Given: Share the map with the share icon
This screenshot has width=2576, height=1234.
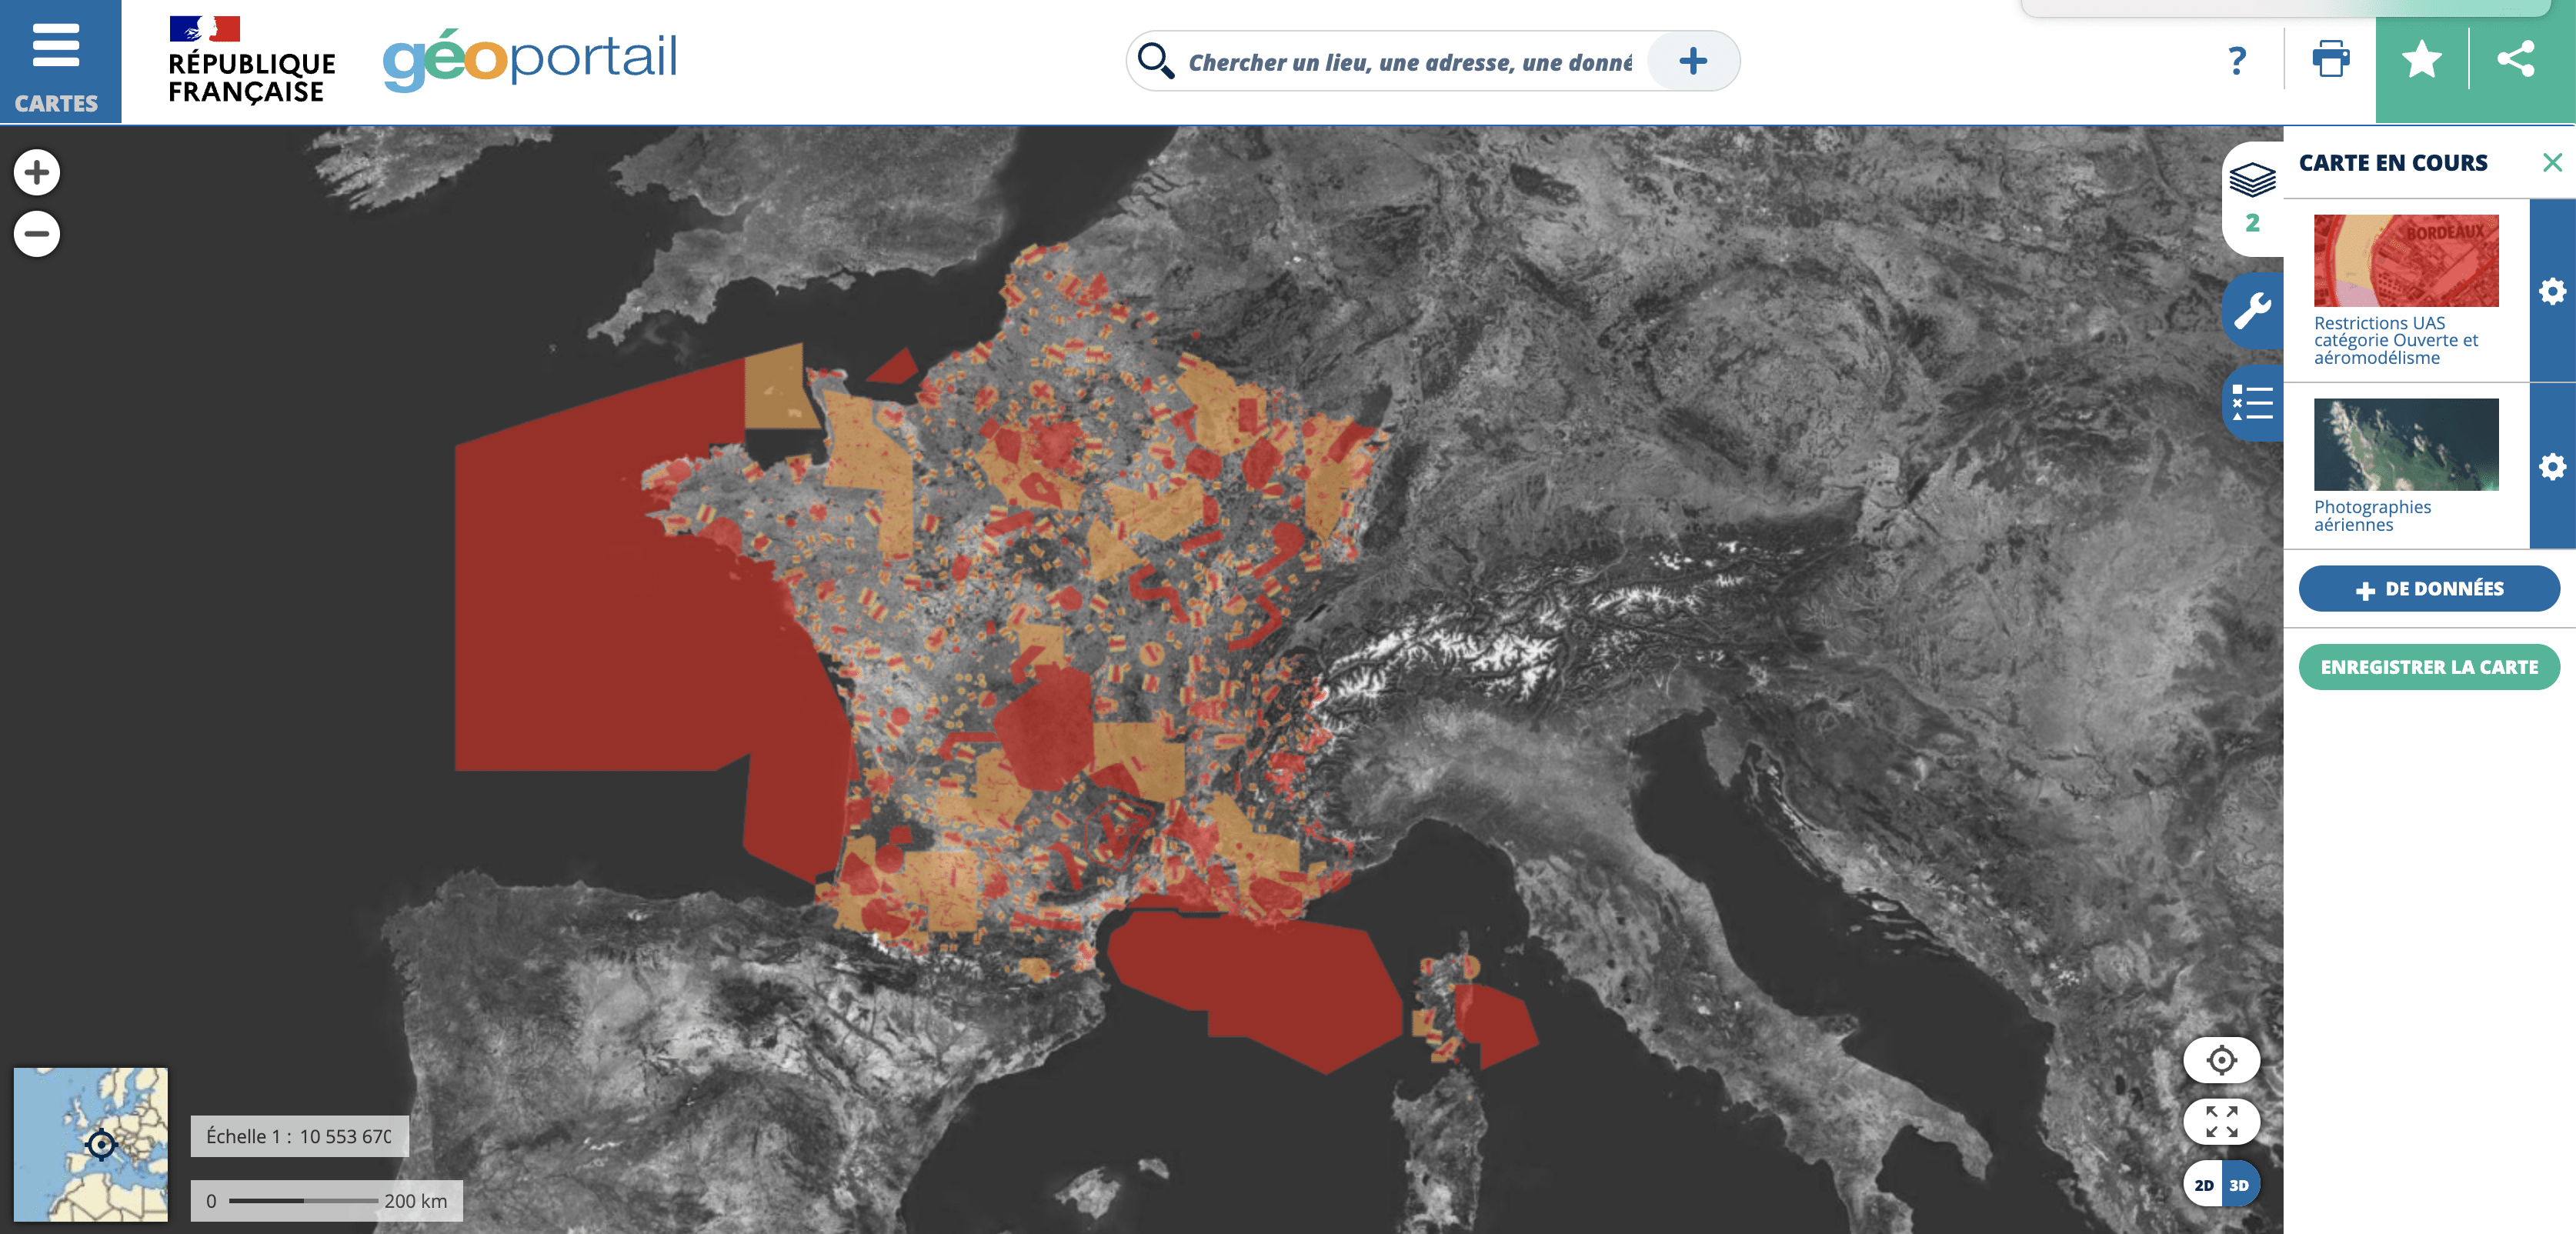Looking at the screenshot, I should tap(2516, 59).
